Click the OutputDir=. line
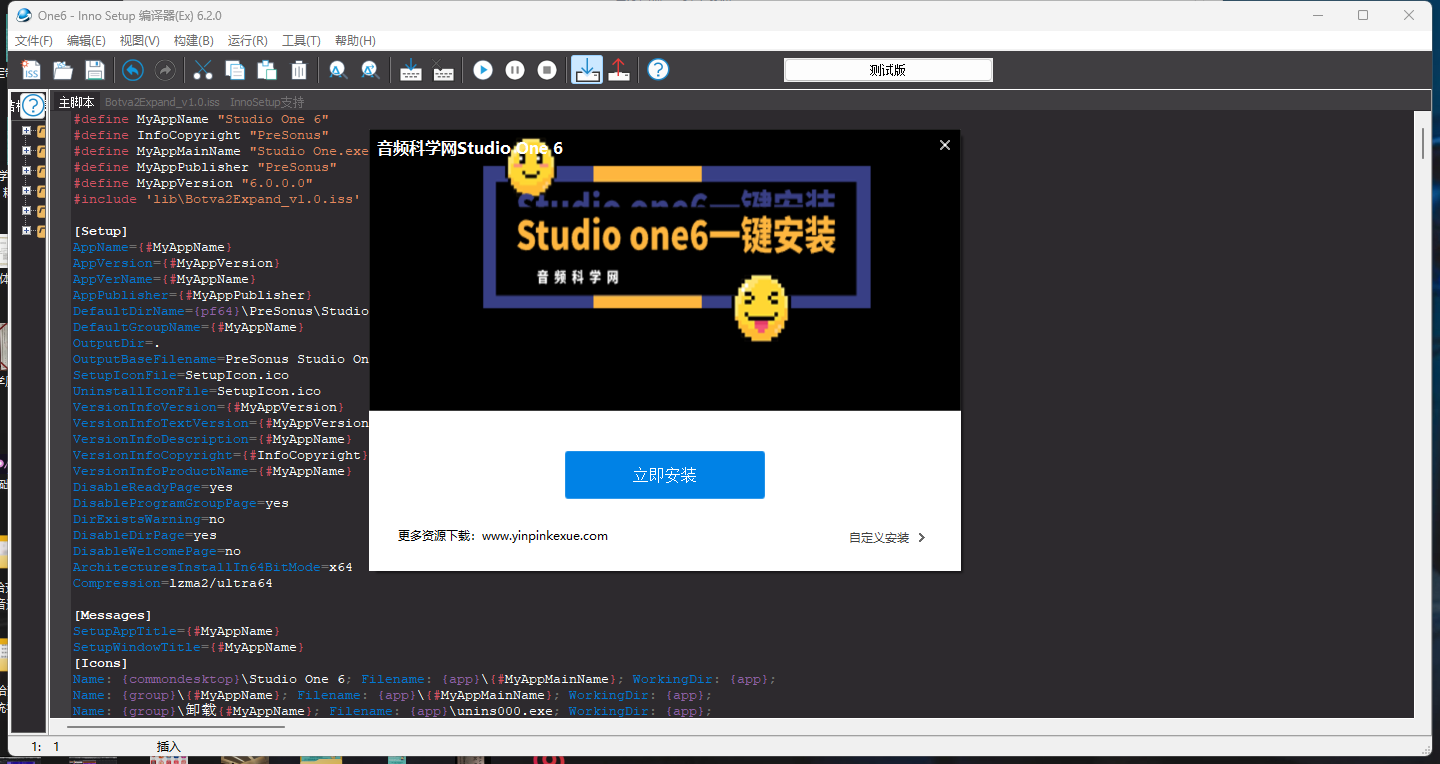Image resolution: width=1440 pixels, height=764 pixels. click(117, 343)
